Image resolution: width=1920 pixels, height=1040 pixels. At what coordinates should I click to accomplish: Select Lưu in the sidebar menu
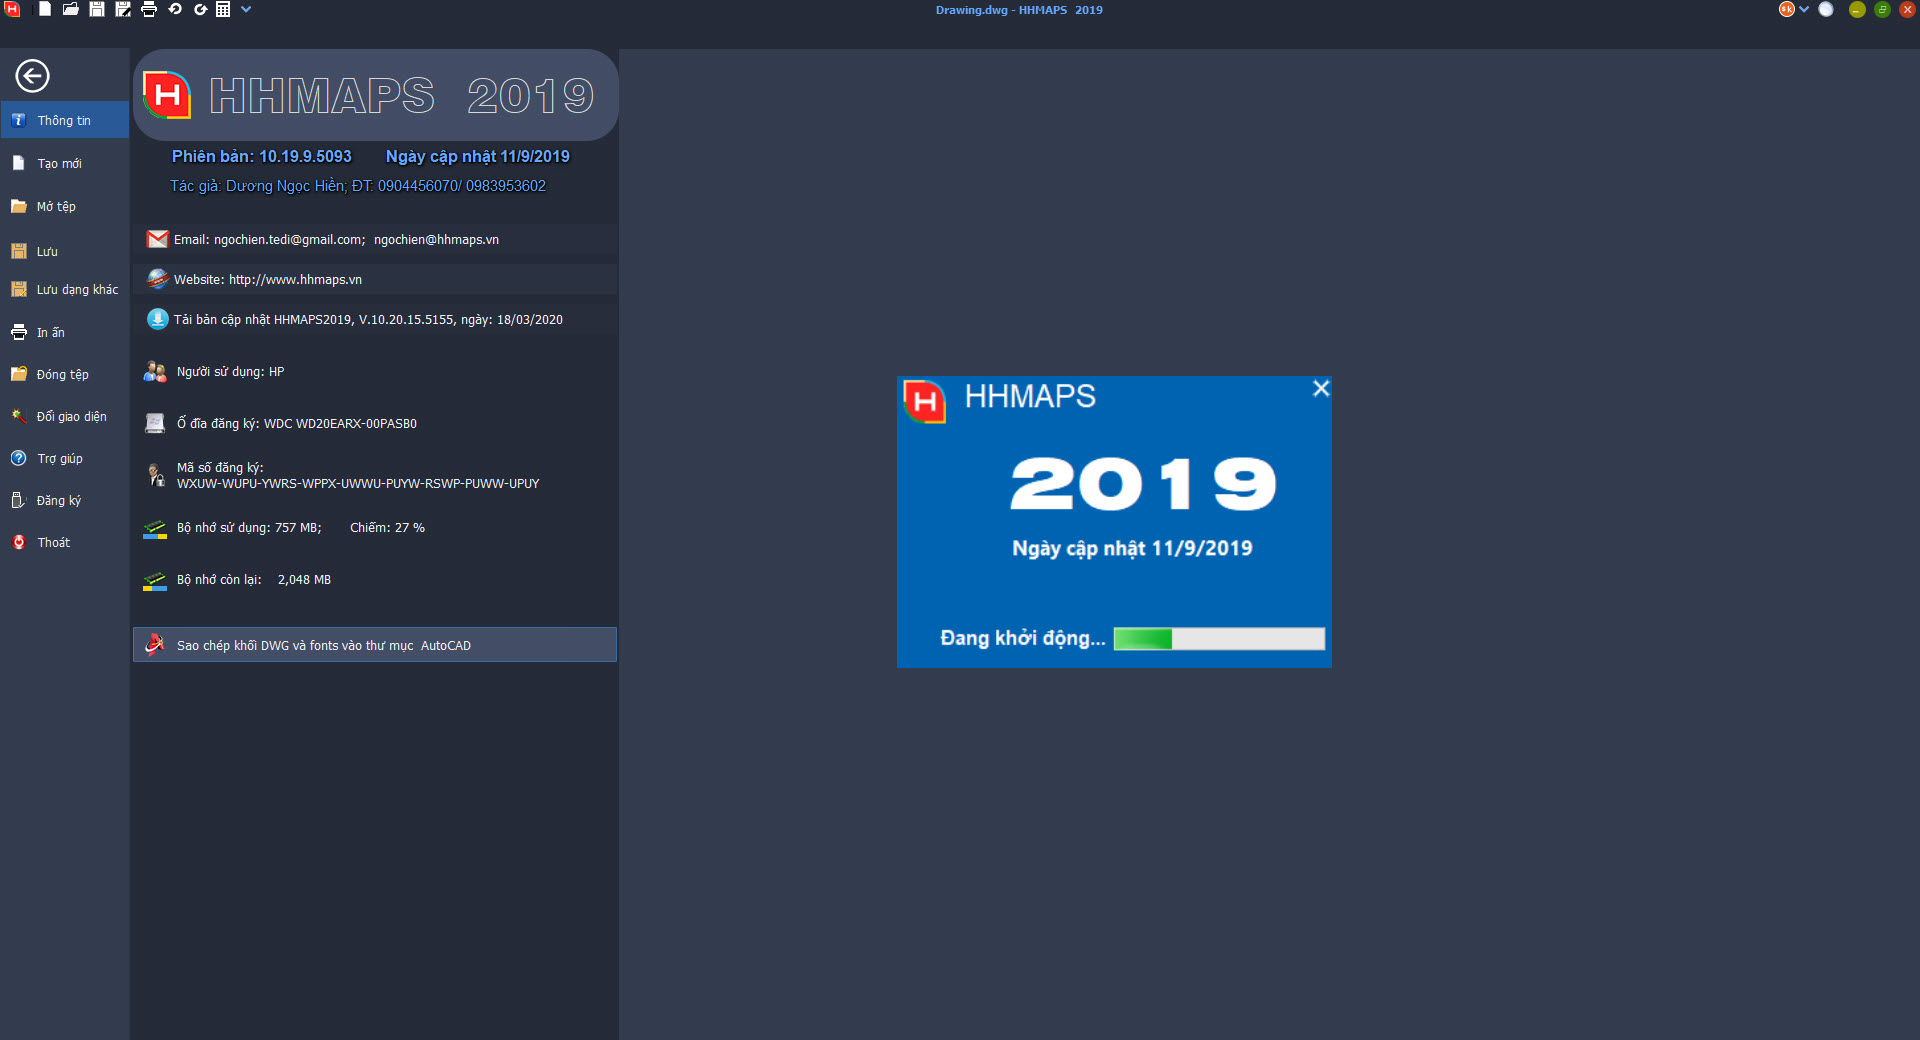click(65, 251)
